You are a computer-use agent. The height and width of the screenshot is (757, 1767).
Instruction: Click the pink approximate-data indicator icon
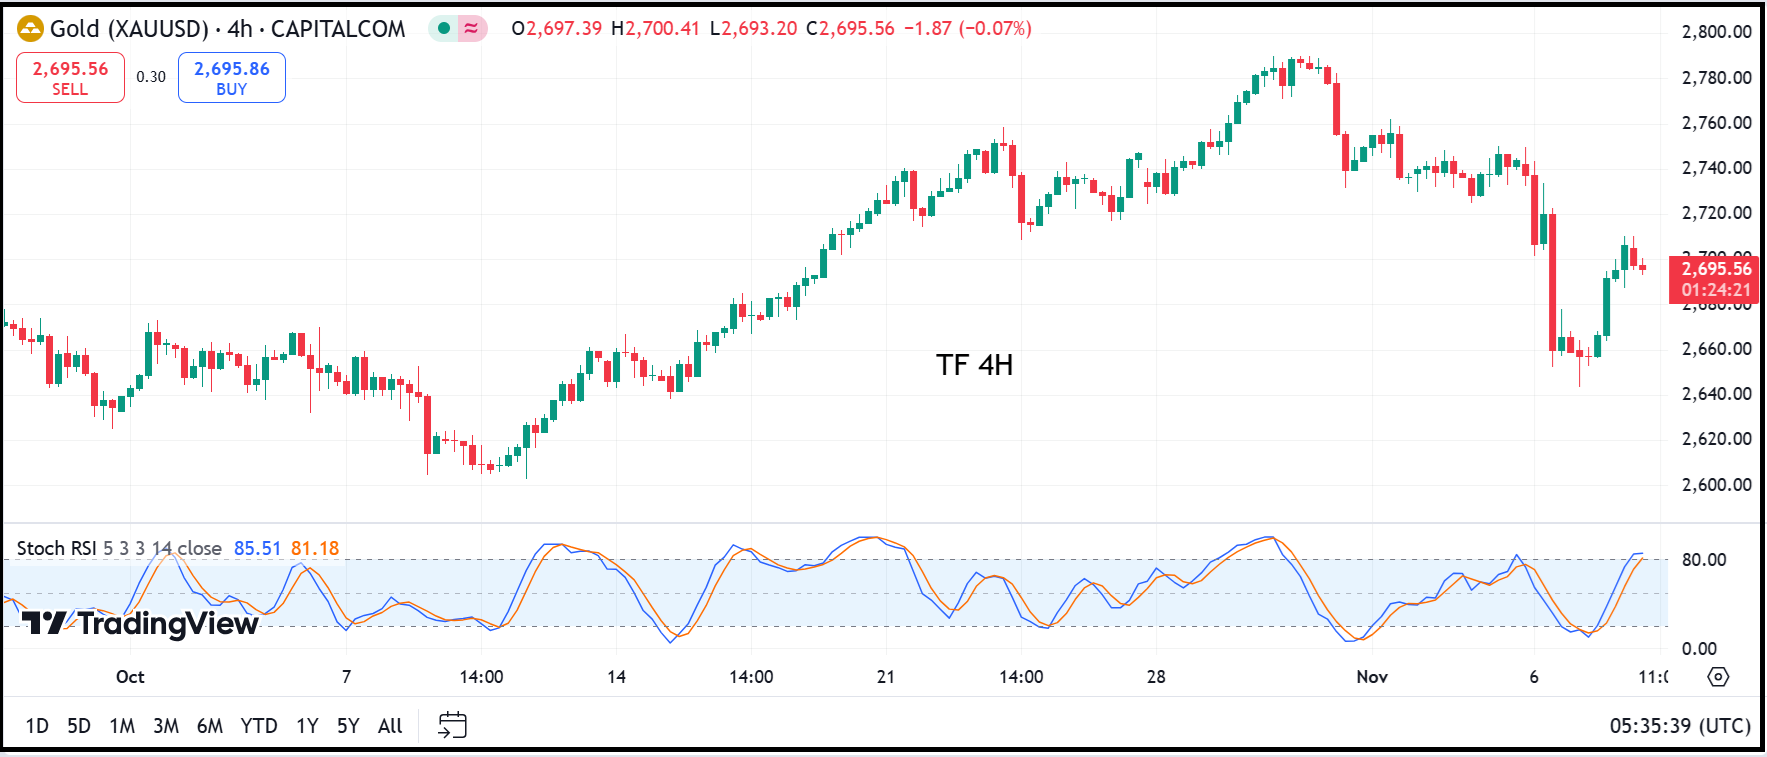pyautogui.click(x=471, y=28)
